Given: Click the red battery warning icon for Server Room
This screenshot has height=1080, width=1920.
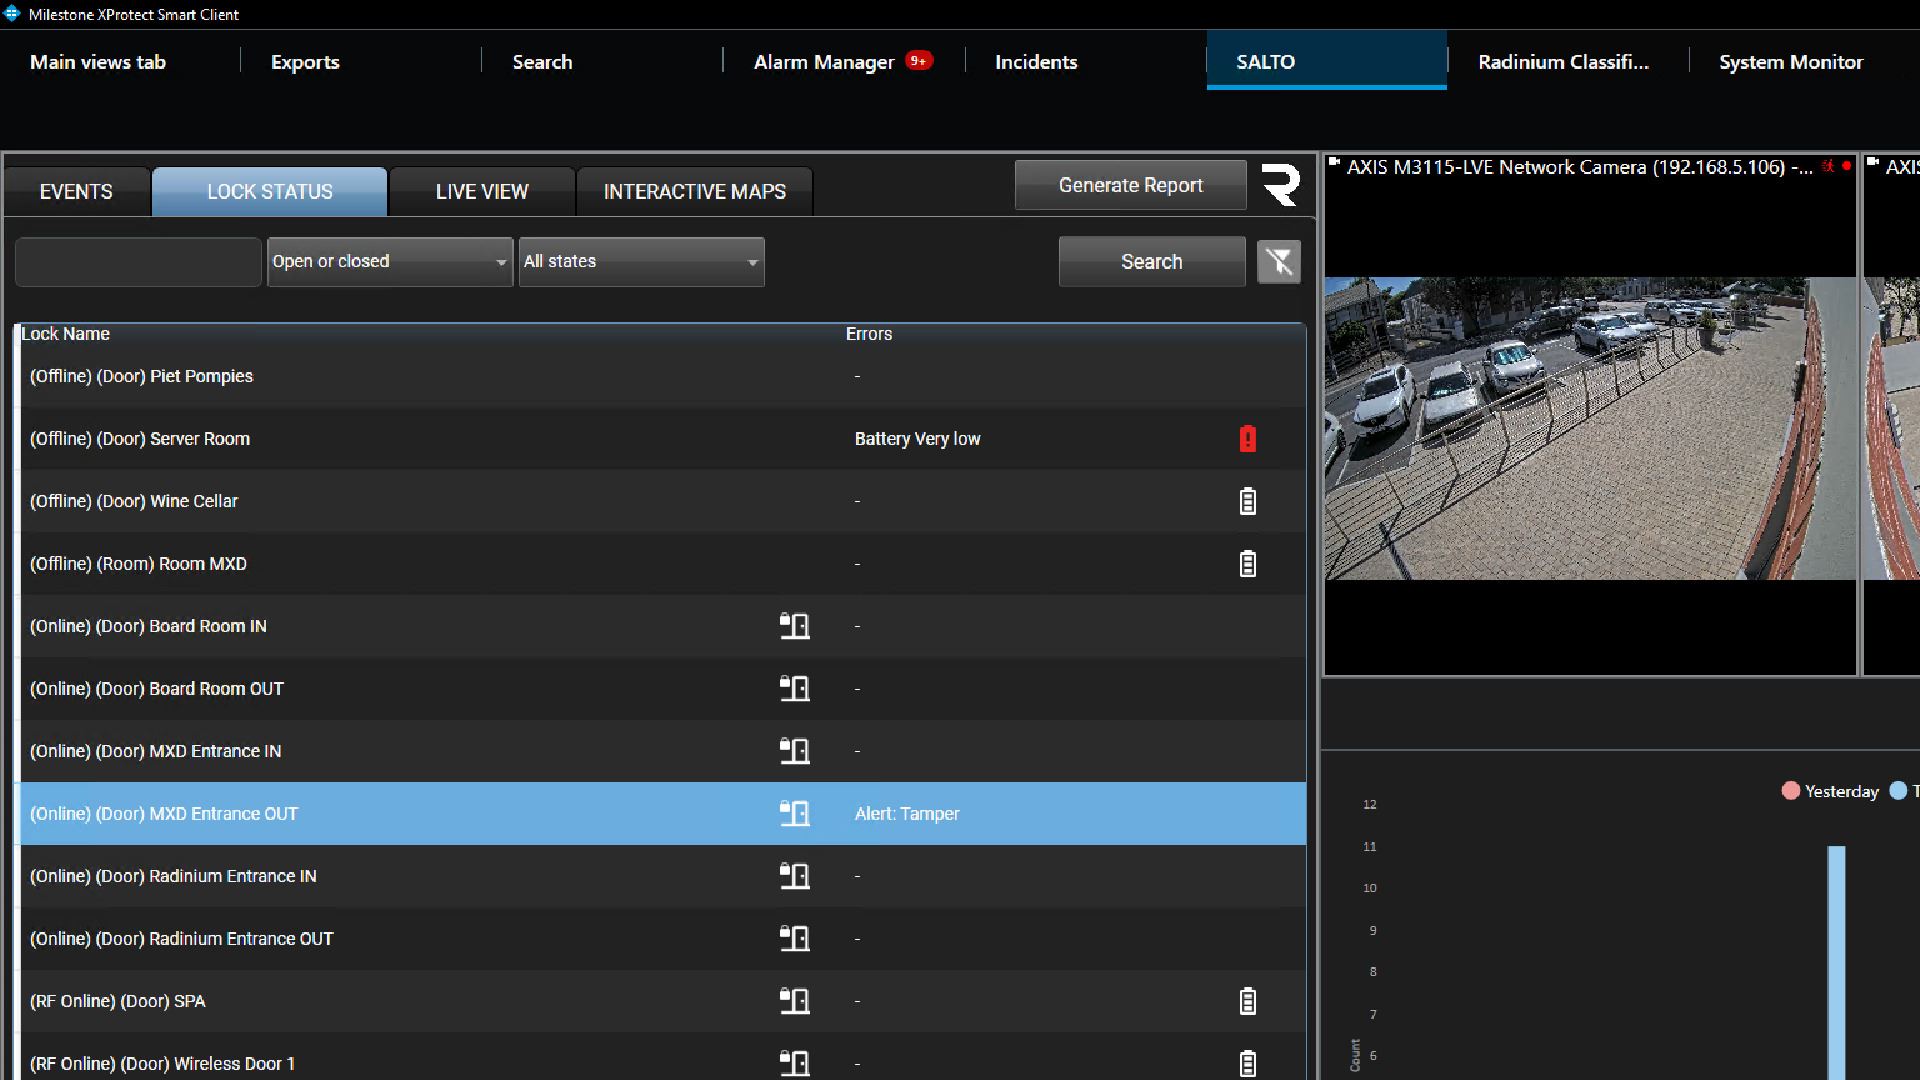Looking at the screenshot, I should 1247,438.
